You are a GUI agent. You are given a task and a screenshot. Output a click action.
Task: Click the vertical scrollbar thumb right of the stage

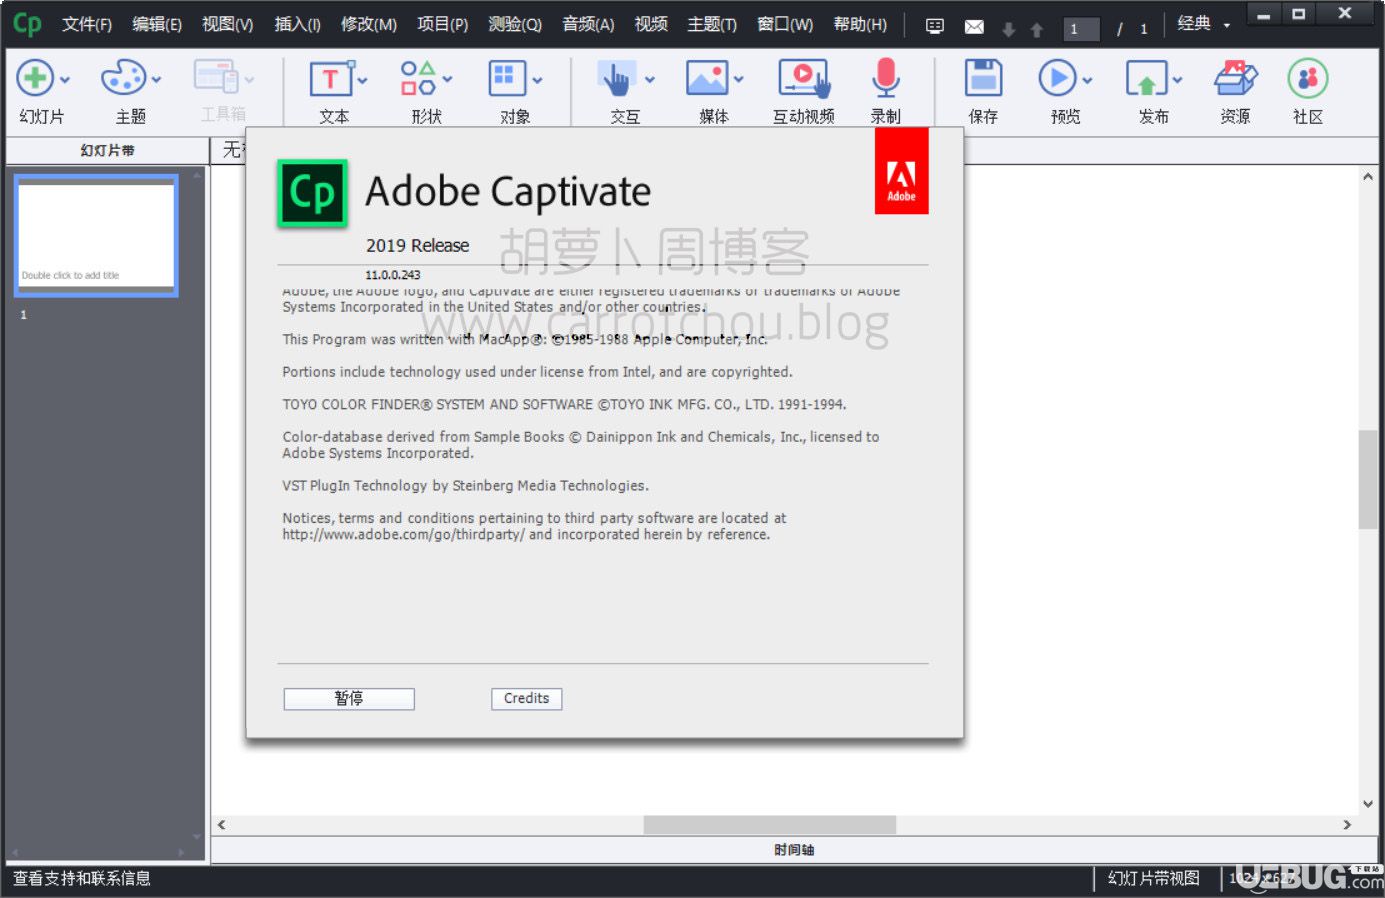1367,479
